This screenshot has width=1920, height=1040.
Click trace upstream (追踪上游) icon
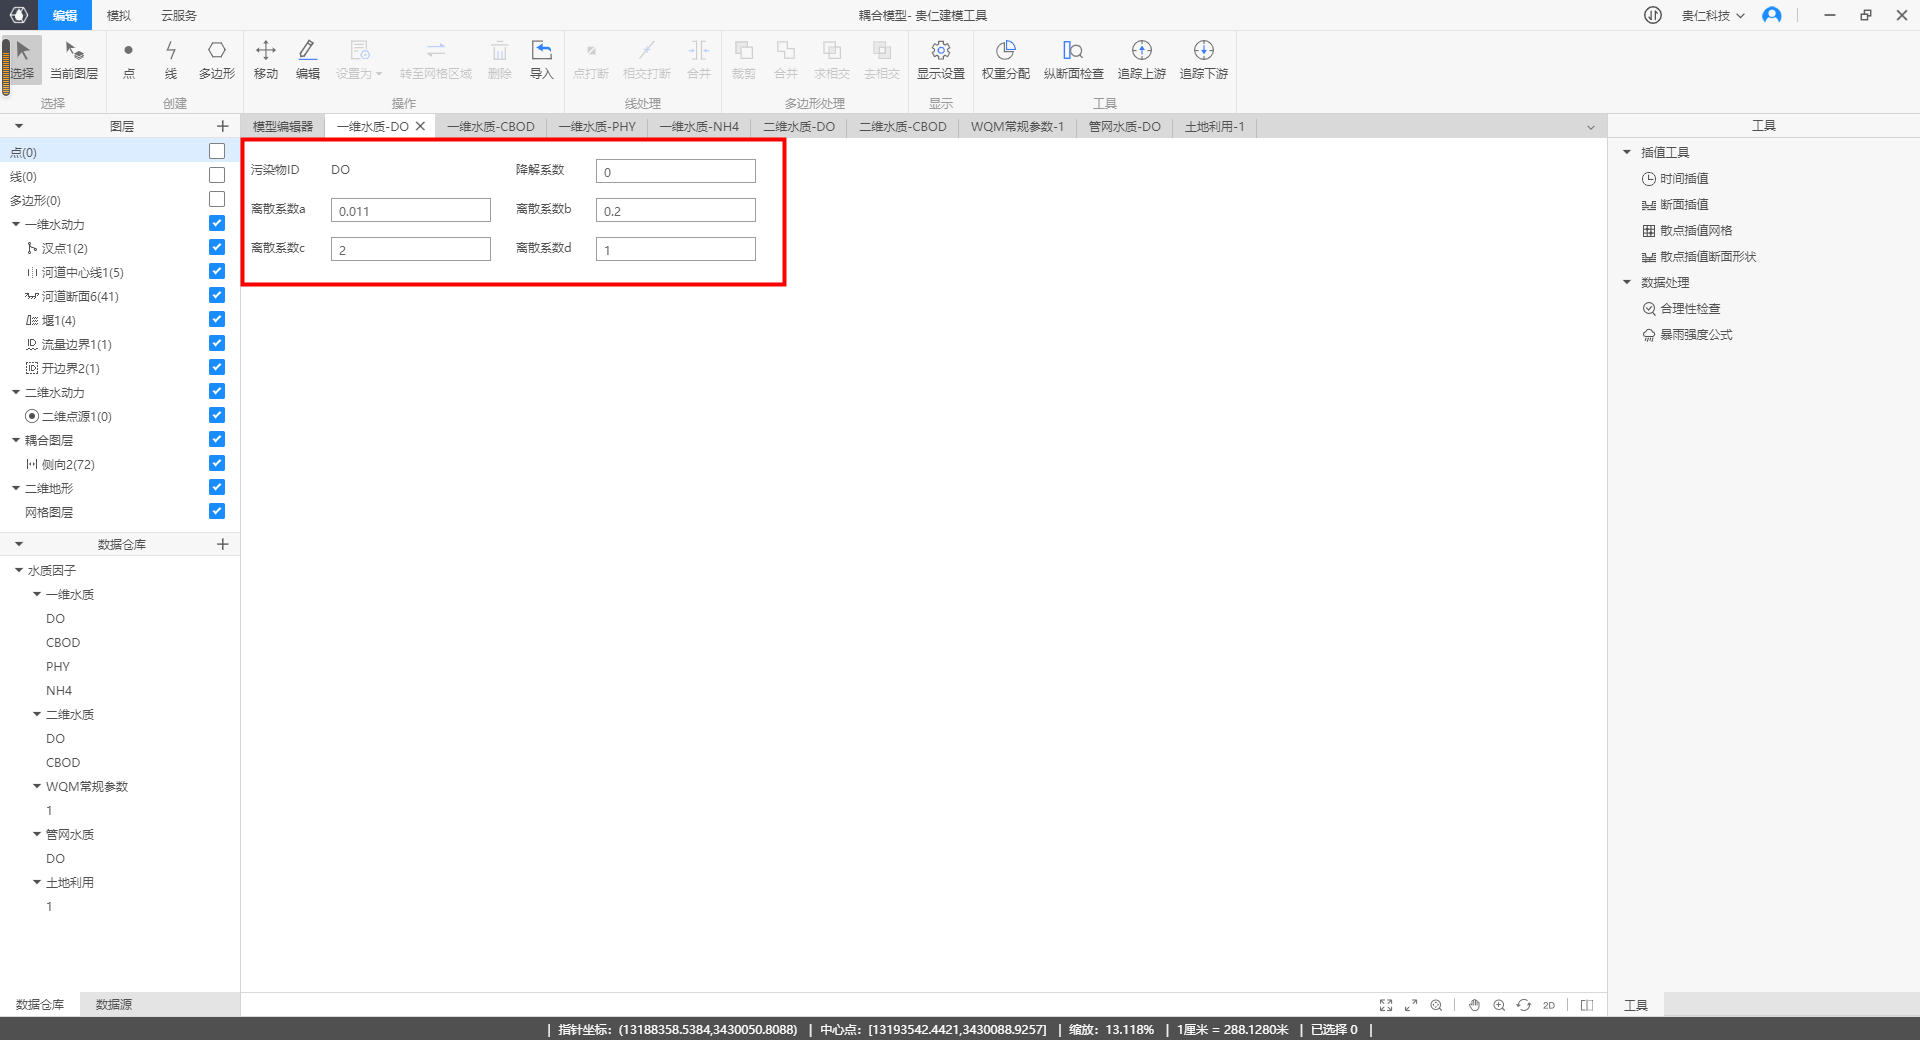click(x=1141, y=59)
